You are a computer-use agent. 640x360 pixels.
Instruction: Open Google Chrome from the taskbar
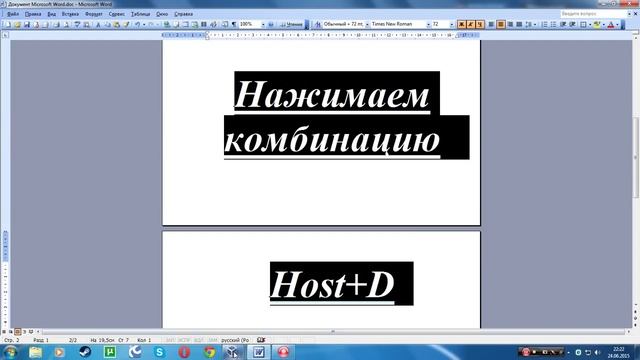(x=209, y=352)
